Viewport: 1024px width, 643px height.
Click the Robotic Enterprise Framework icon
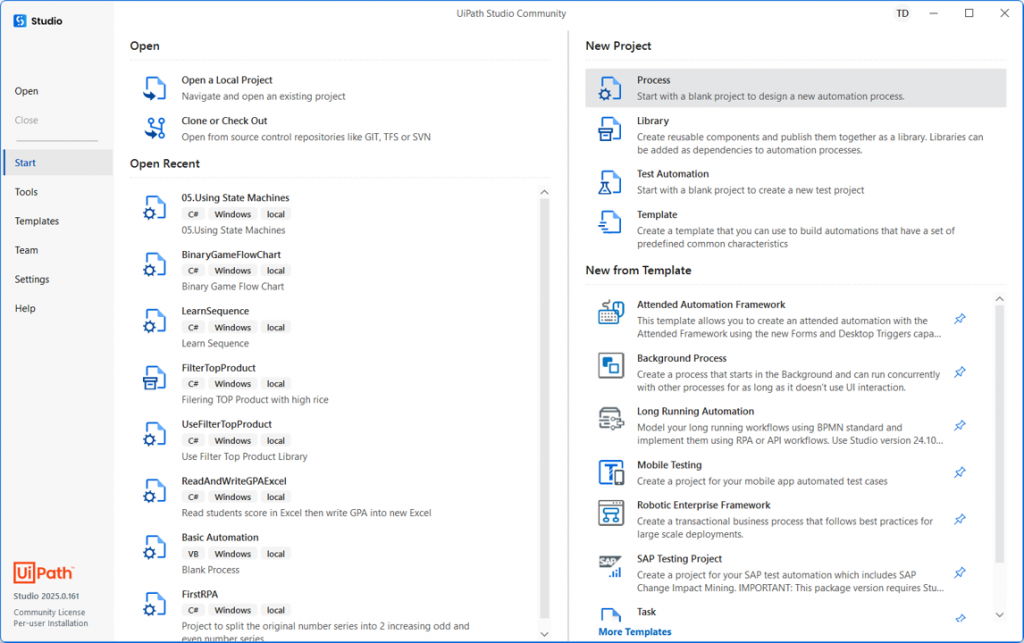[611, 512]
